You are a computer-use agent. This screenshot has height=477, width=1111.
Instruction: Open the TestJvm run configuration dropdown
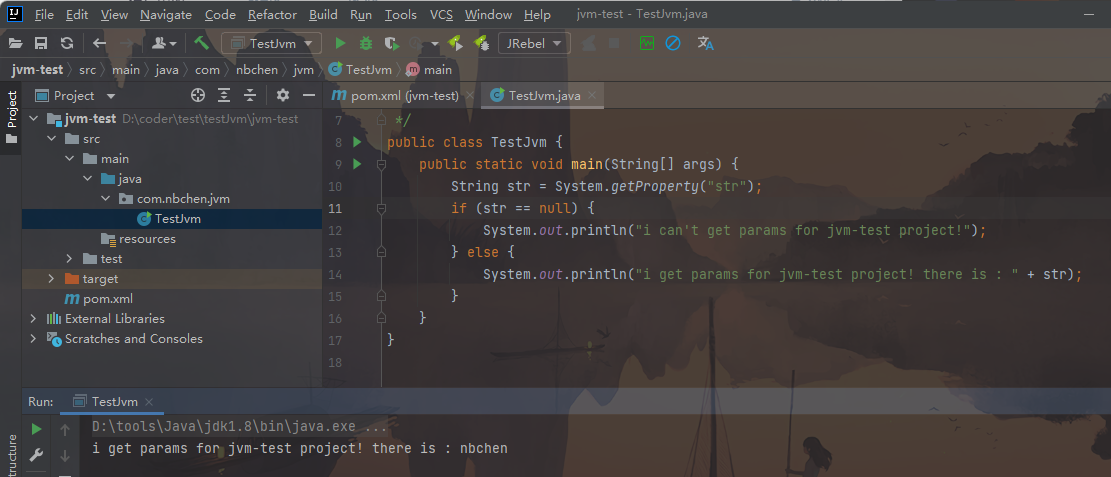pyautogui.click(x=271, y=43)
